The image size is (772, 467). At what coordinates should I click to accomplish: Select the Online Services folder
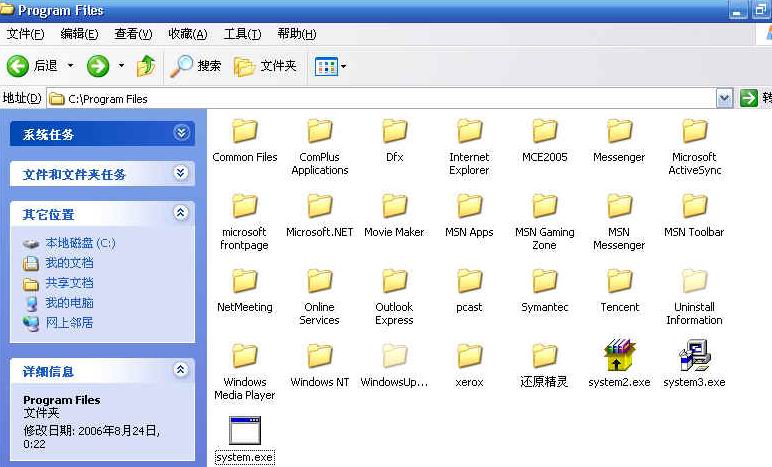click(320, 297)
